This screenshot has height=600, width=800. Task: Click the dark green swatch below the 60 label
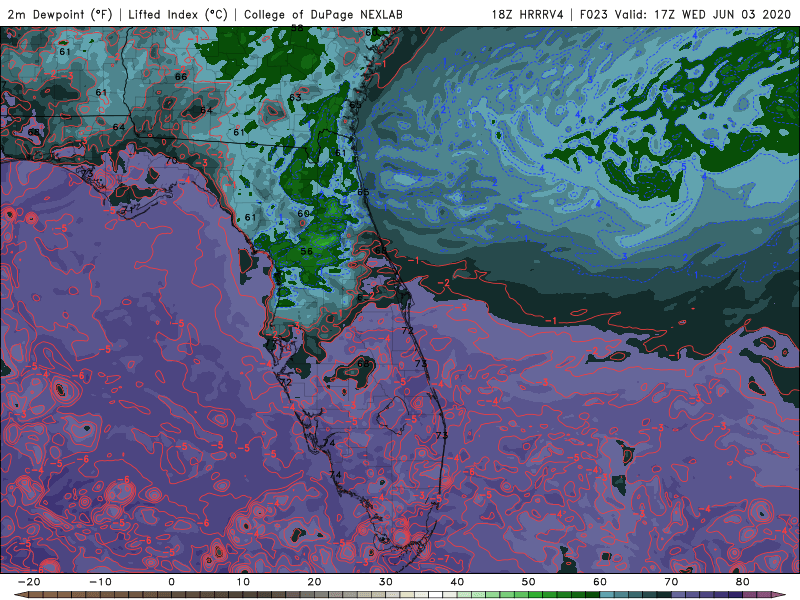[592, 594]
